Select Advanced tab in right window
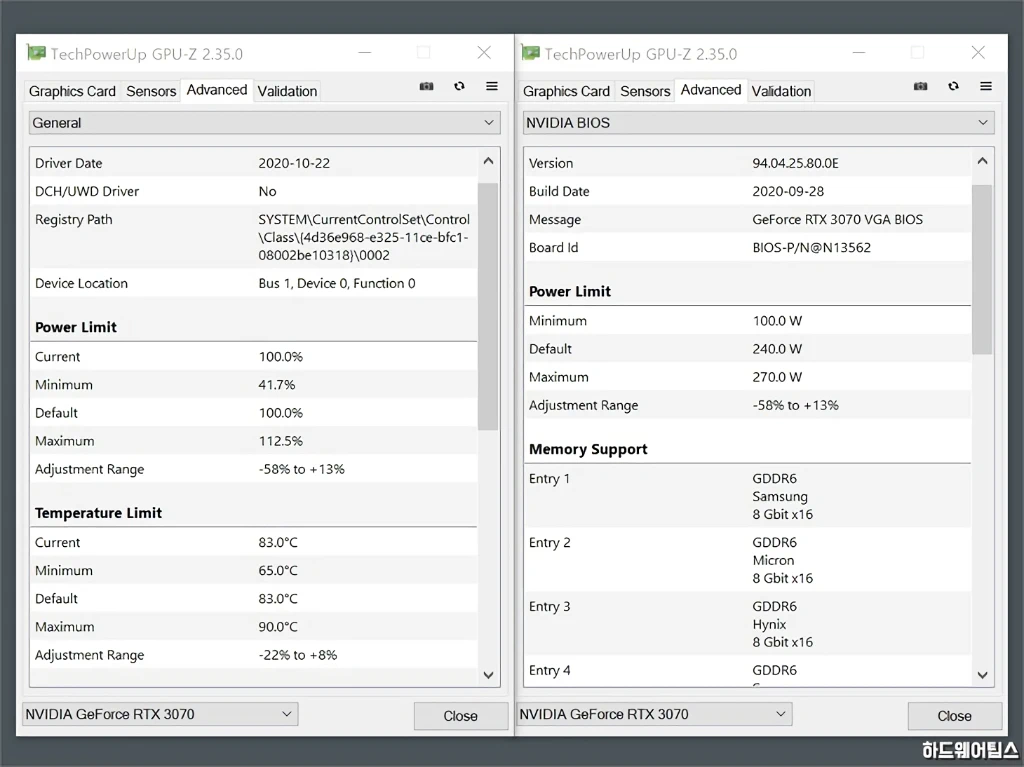 711,90
